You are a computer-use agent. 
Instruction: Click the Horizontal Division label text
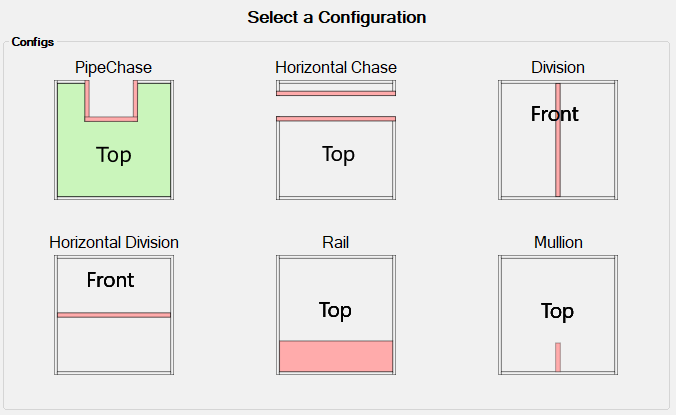(114, 243)
